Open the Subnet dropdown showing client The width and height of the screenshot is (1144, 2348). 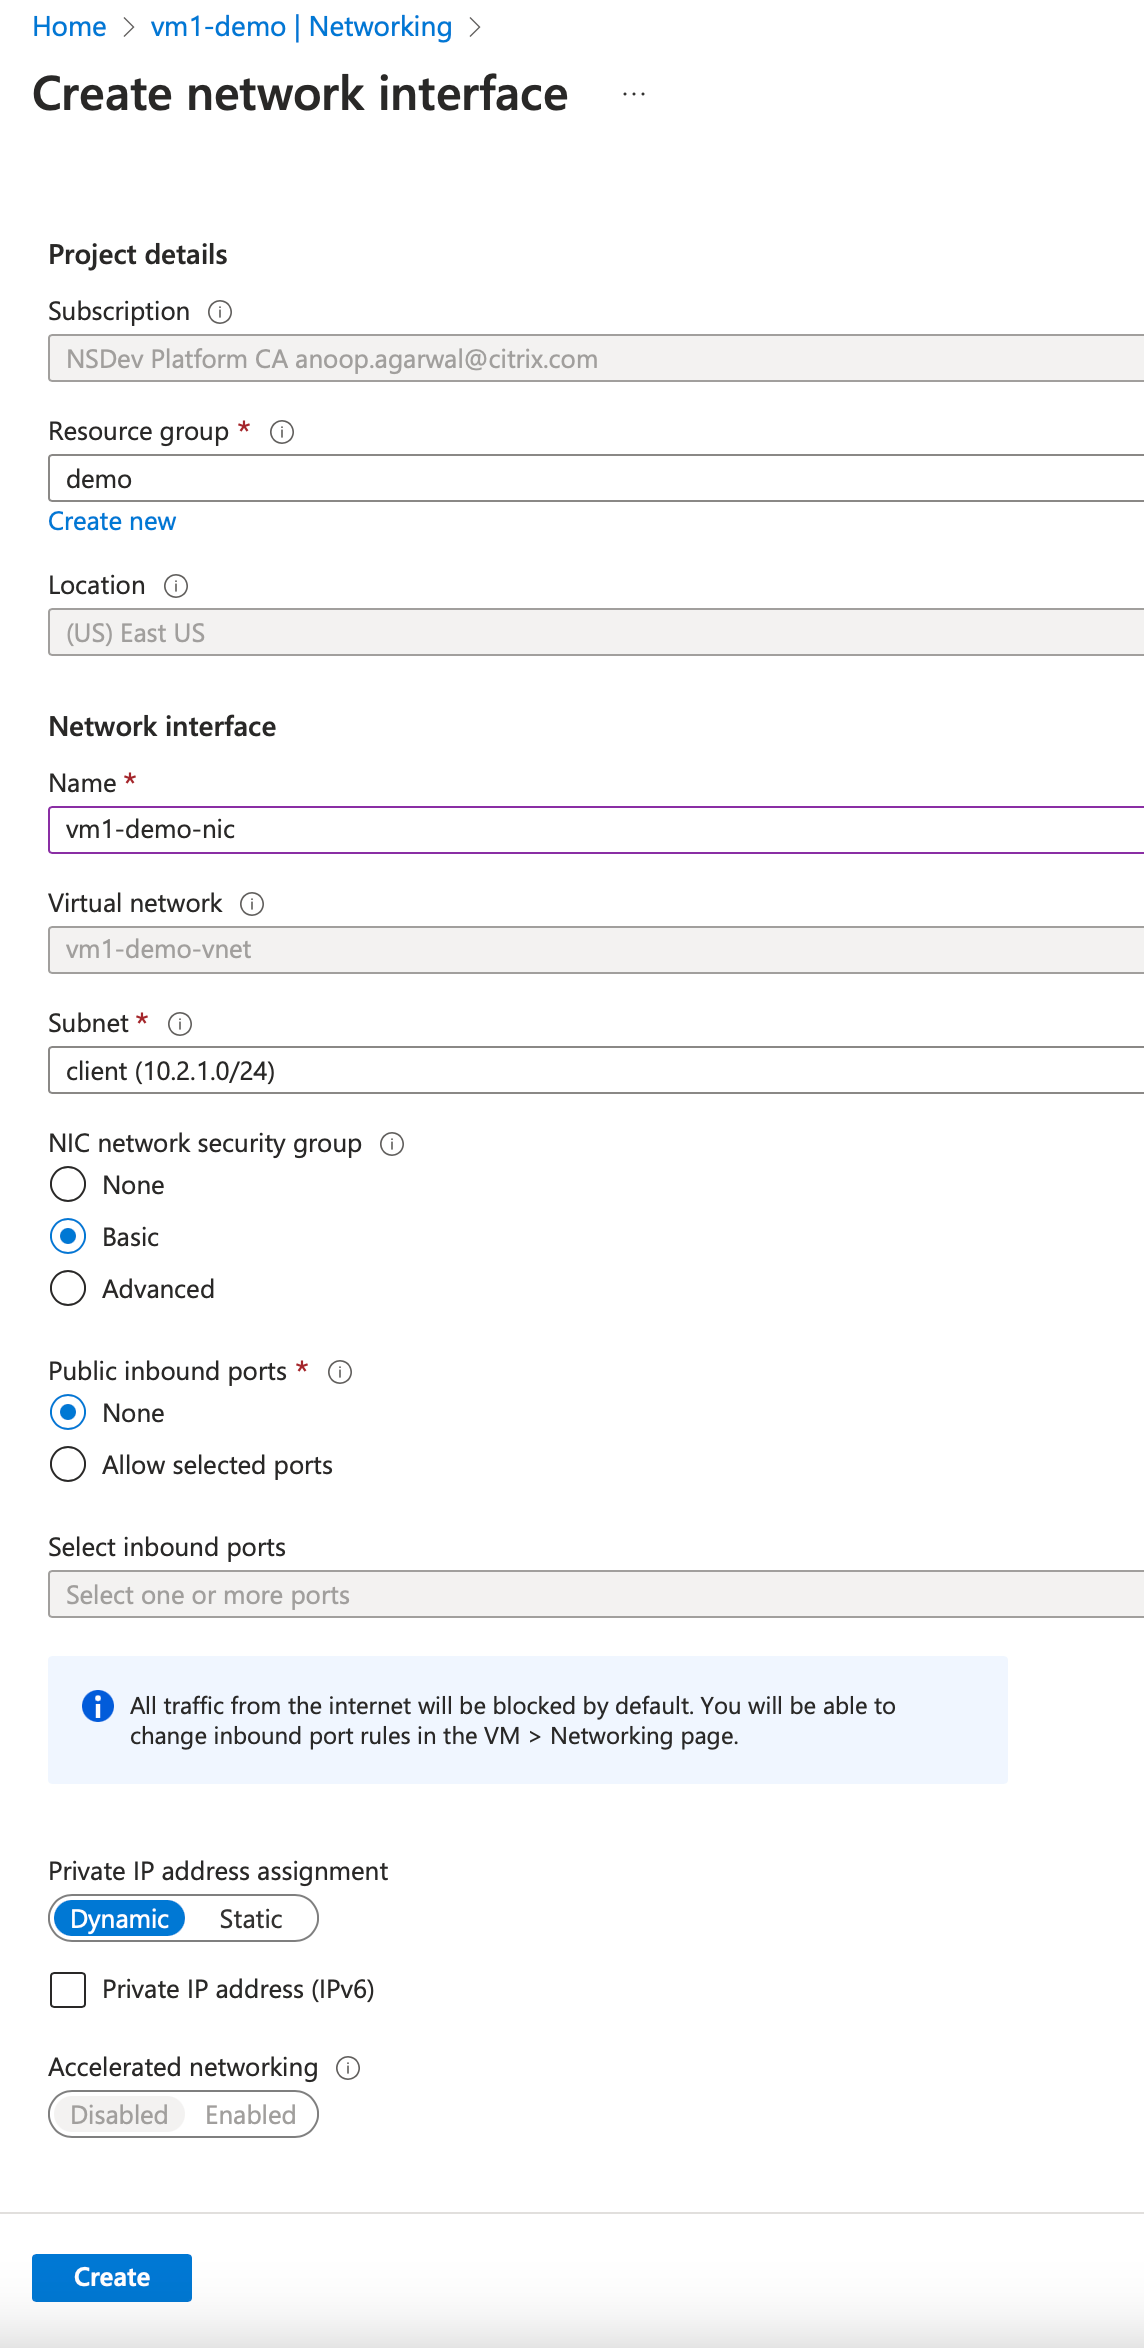(596, 1070)
